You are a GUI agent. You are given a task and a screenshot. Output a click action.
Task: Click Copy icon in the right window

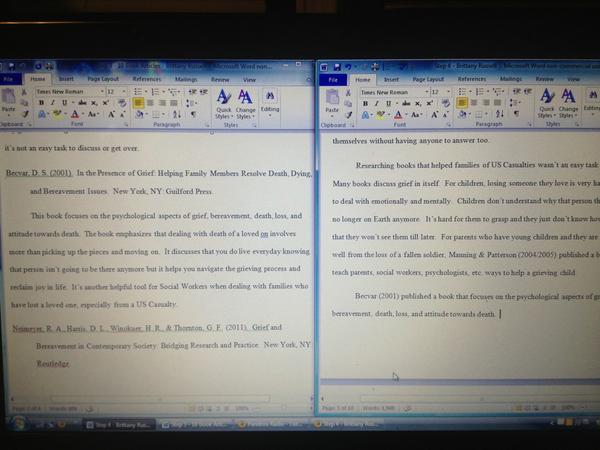[348, 104]
